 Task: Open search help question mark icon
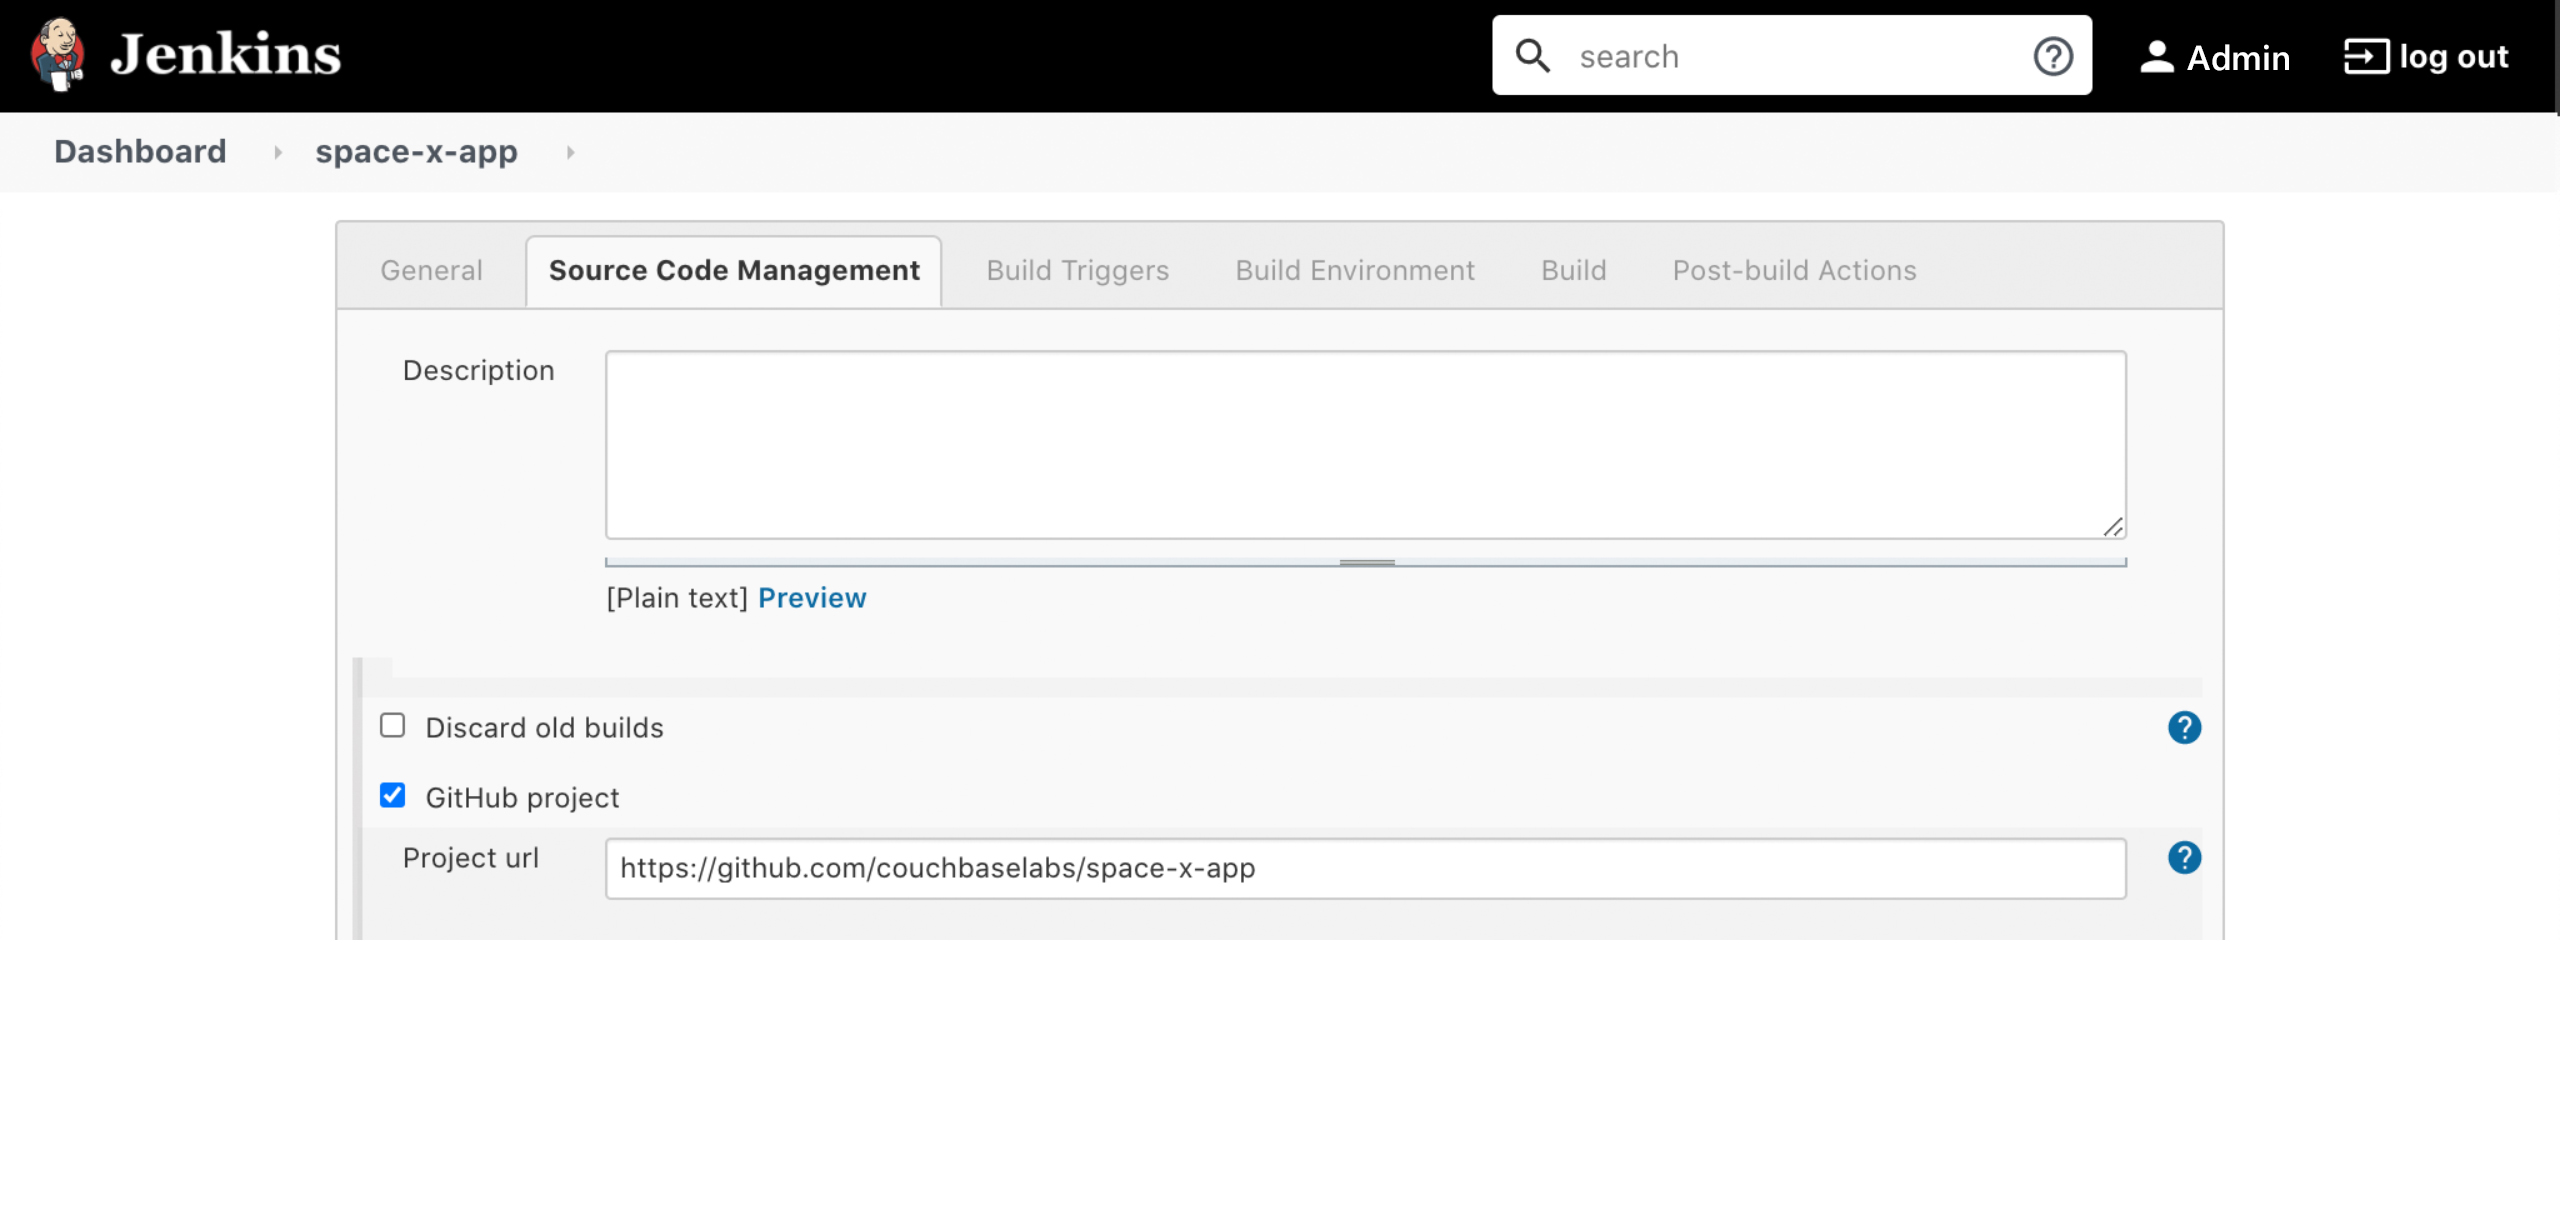click(x=2053, y=56)
